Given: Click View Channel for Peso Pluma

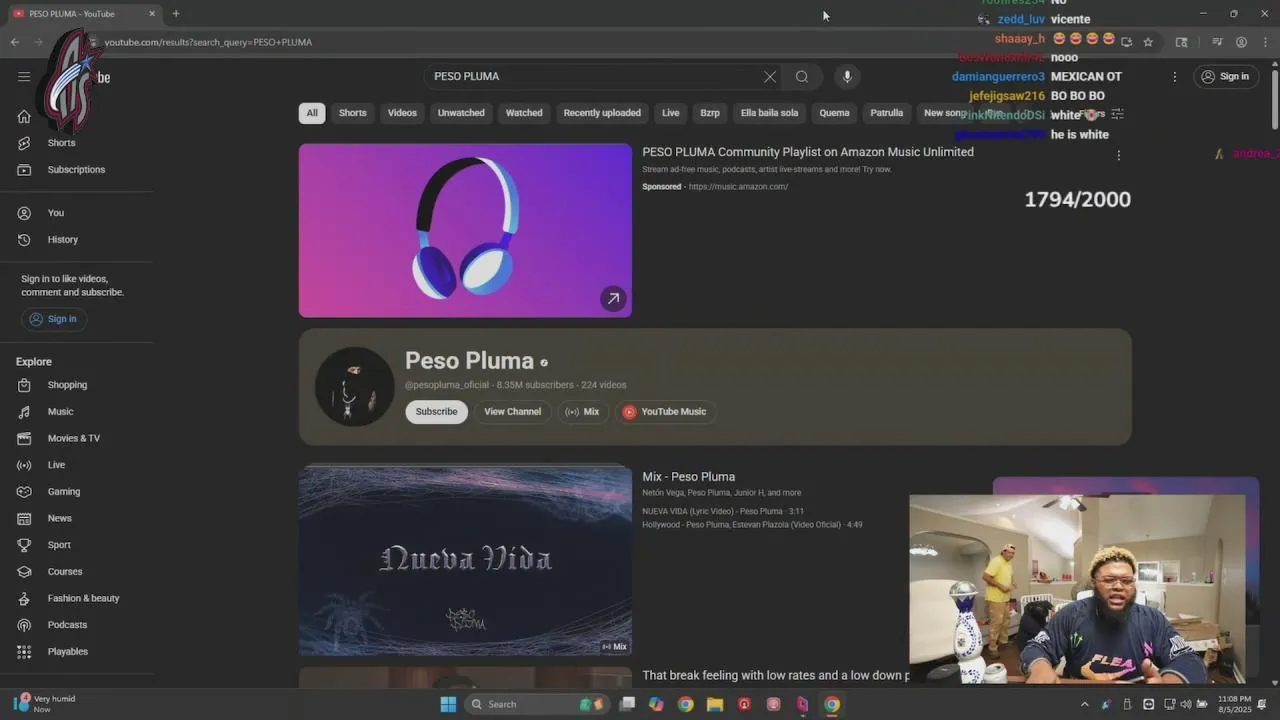Looking at the screenshot, I should pos(512,412).
